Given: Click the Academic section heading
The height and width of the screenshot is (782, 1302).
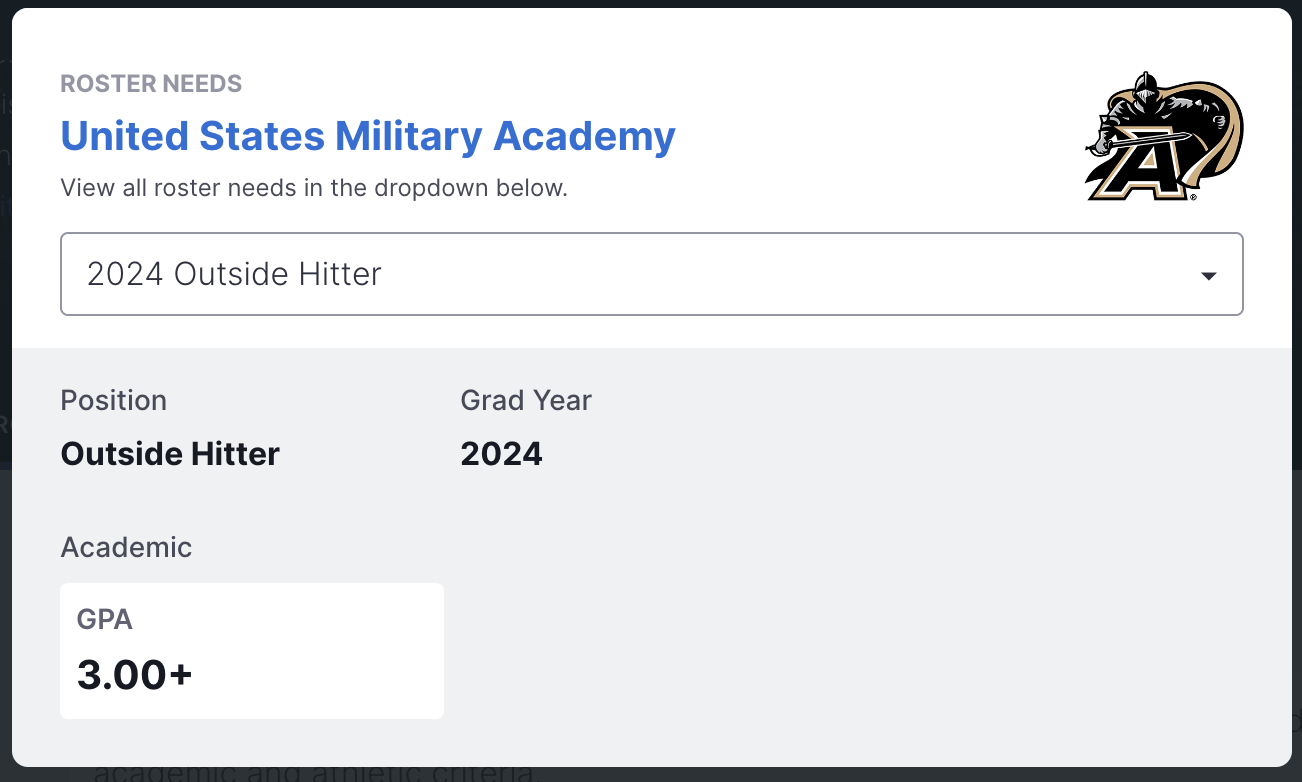Looking at the screenshot, I should pos(126,547).
